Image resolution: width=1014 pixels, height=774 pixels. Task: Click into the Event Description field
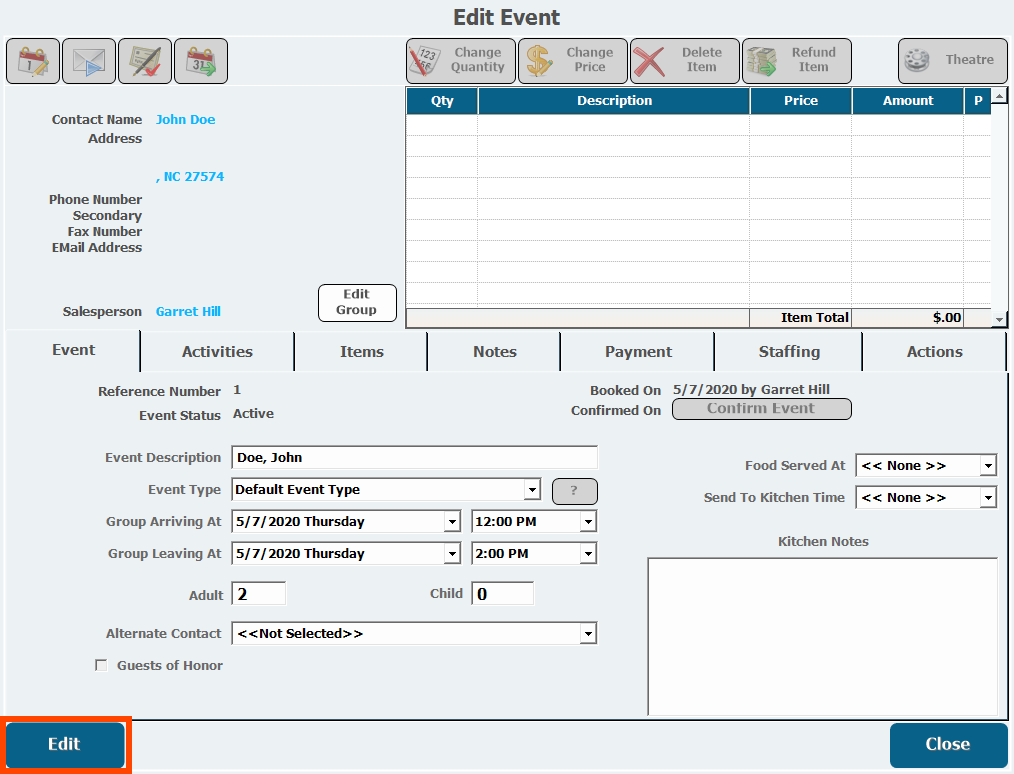pyautogui.click(x=414, y=458)
